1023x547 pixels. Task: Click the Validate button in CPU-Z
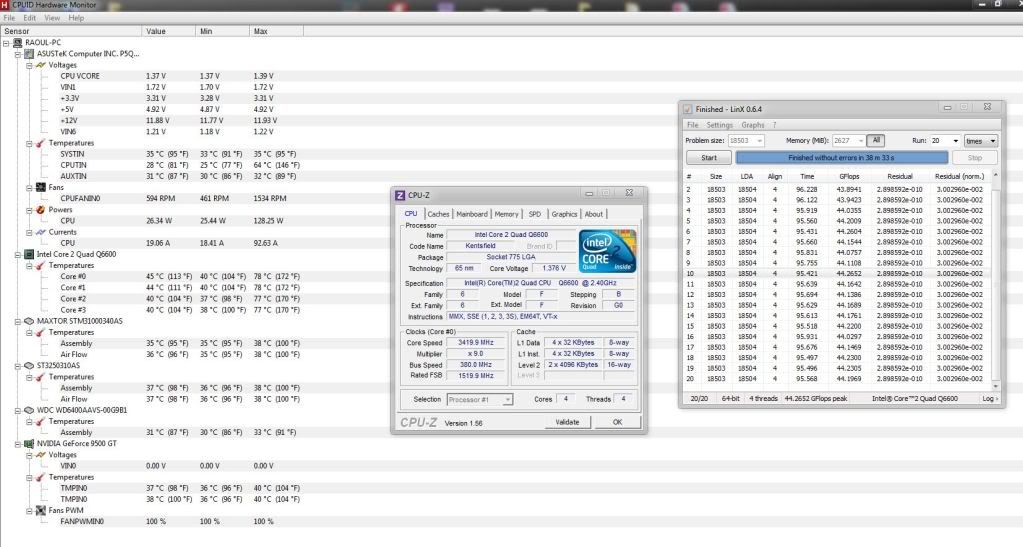[x=568, y=422]
